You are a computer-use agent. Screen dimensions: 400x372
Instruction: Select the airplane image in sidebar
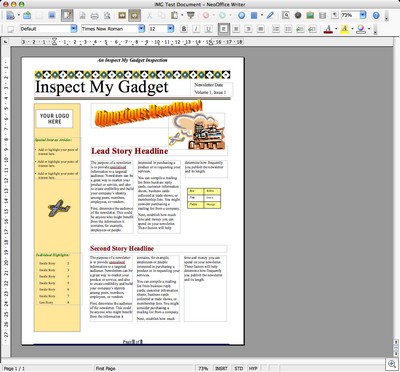pyautogui.click(x=59, y=208)
